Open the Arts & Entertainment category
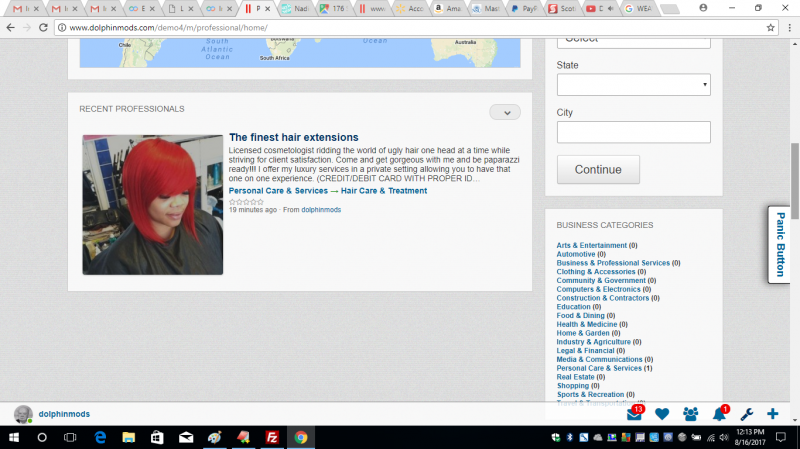Screen dimensions: 800x449 click(x=591, y=245)
